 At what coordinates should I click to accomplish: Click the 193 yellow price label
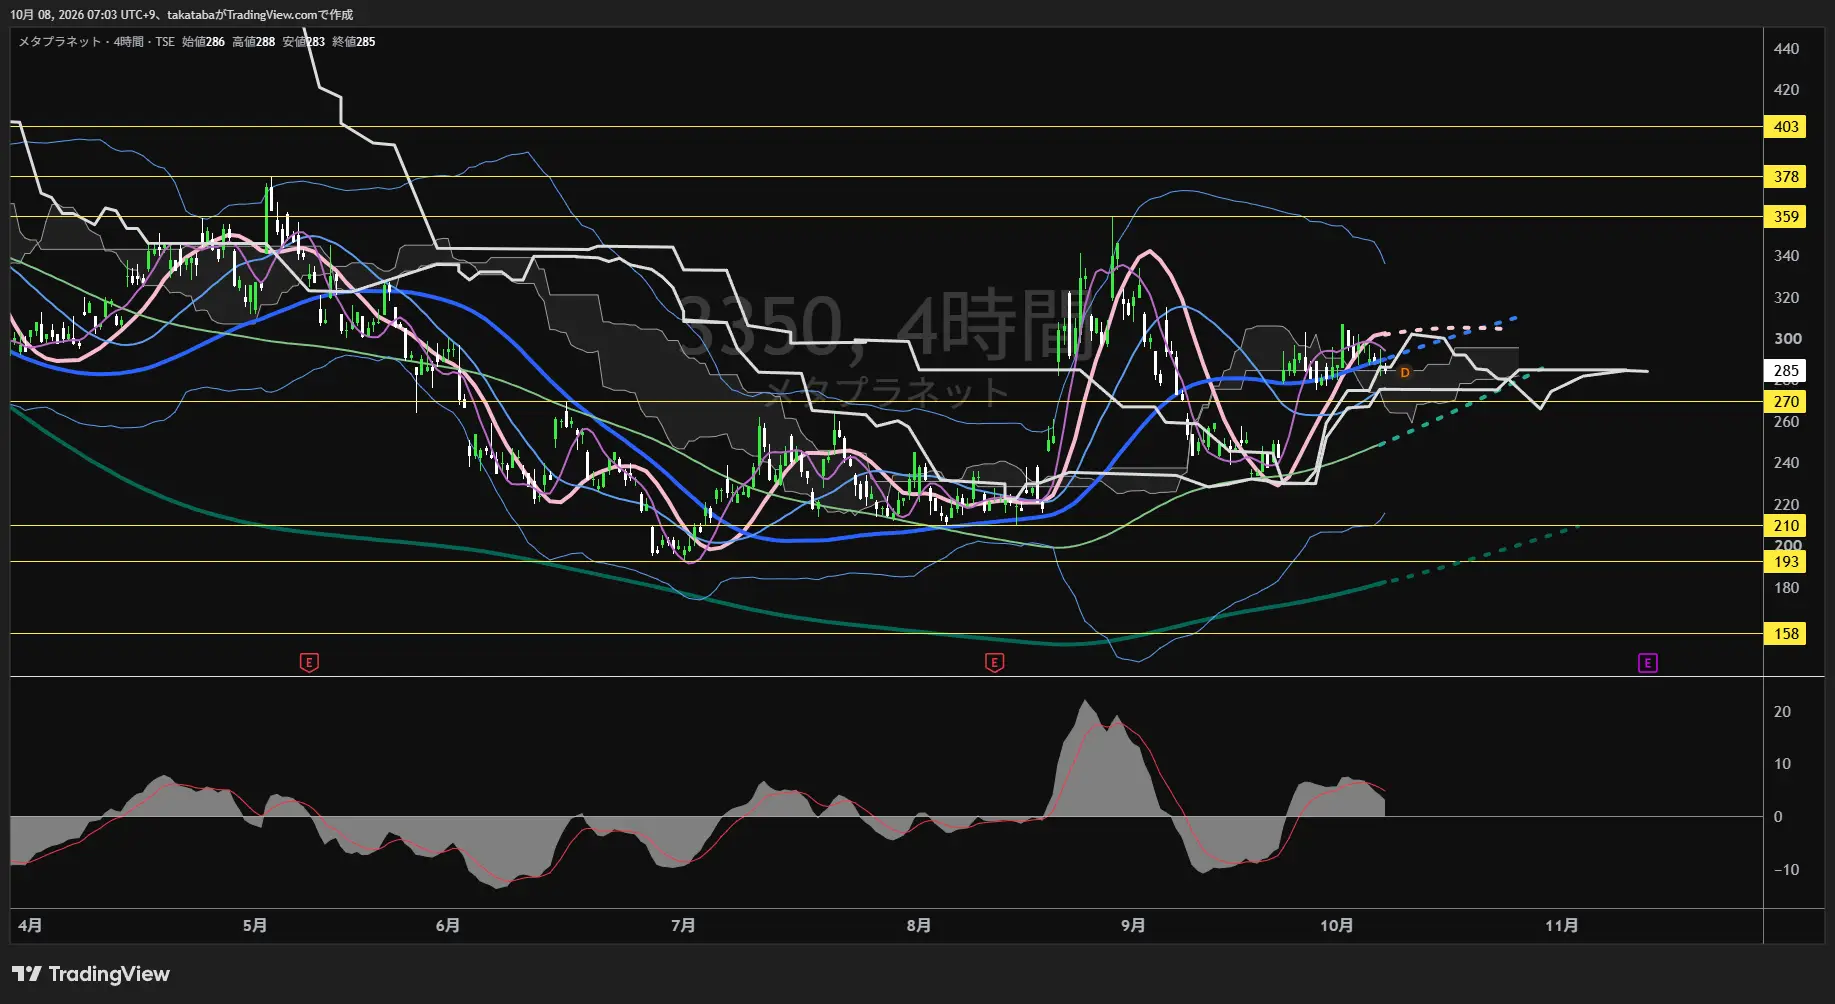tap(1786, 562)
